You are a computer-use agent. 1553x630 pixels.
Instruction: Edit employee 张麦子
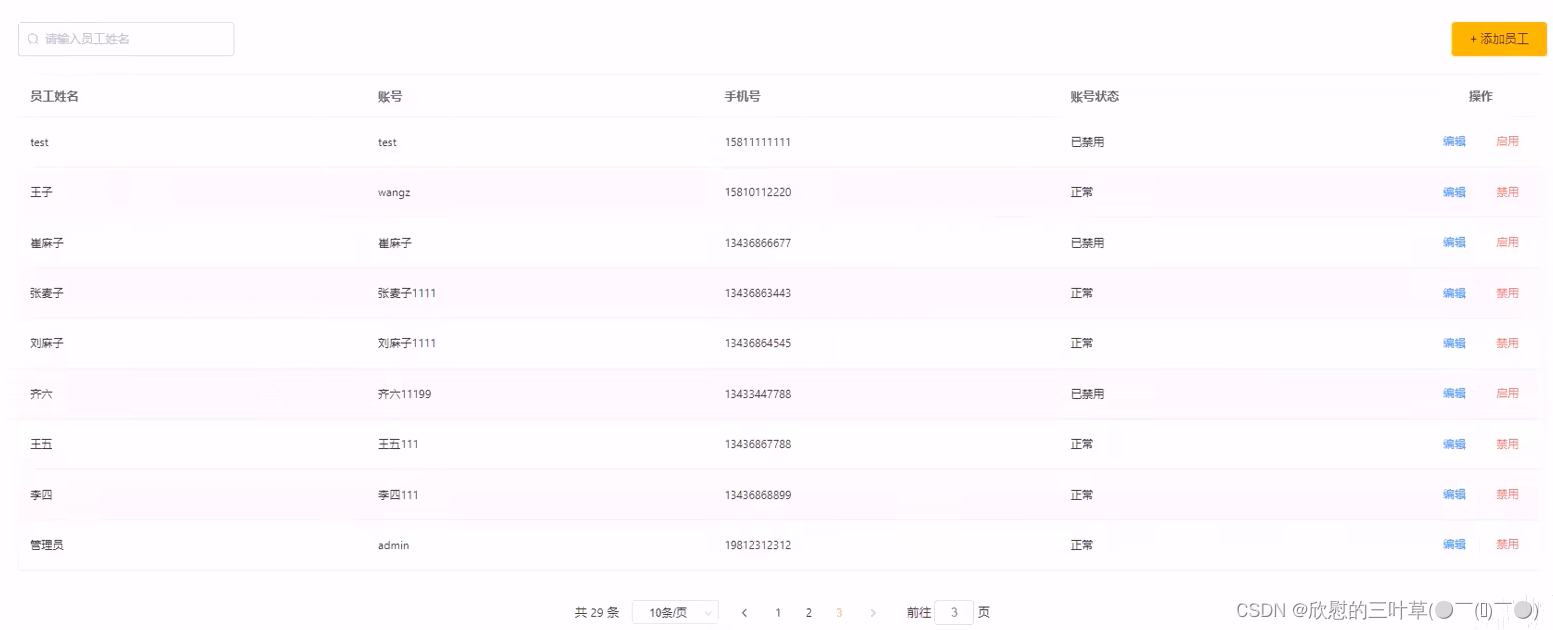coord(1454,293)
